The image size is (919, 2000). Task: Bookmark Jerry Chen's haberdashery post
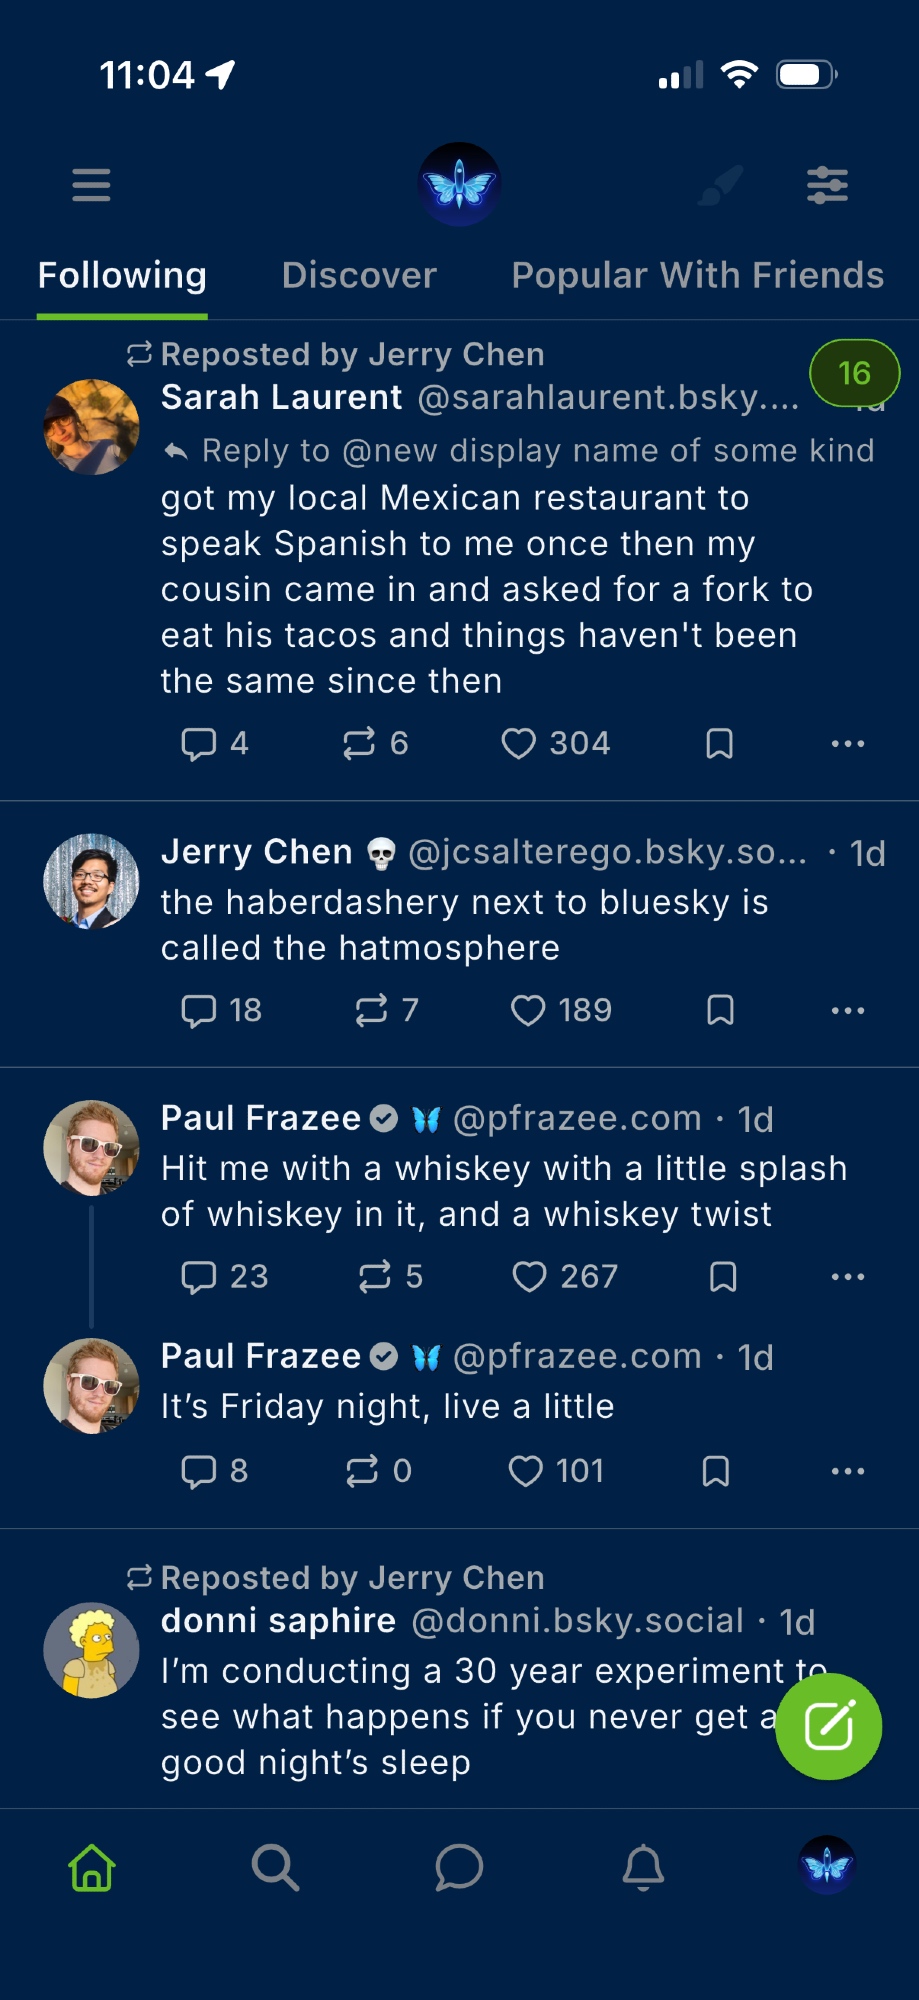point(720,1011)
